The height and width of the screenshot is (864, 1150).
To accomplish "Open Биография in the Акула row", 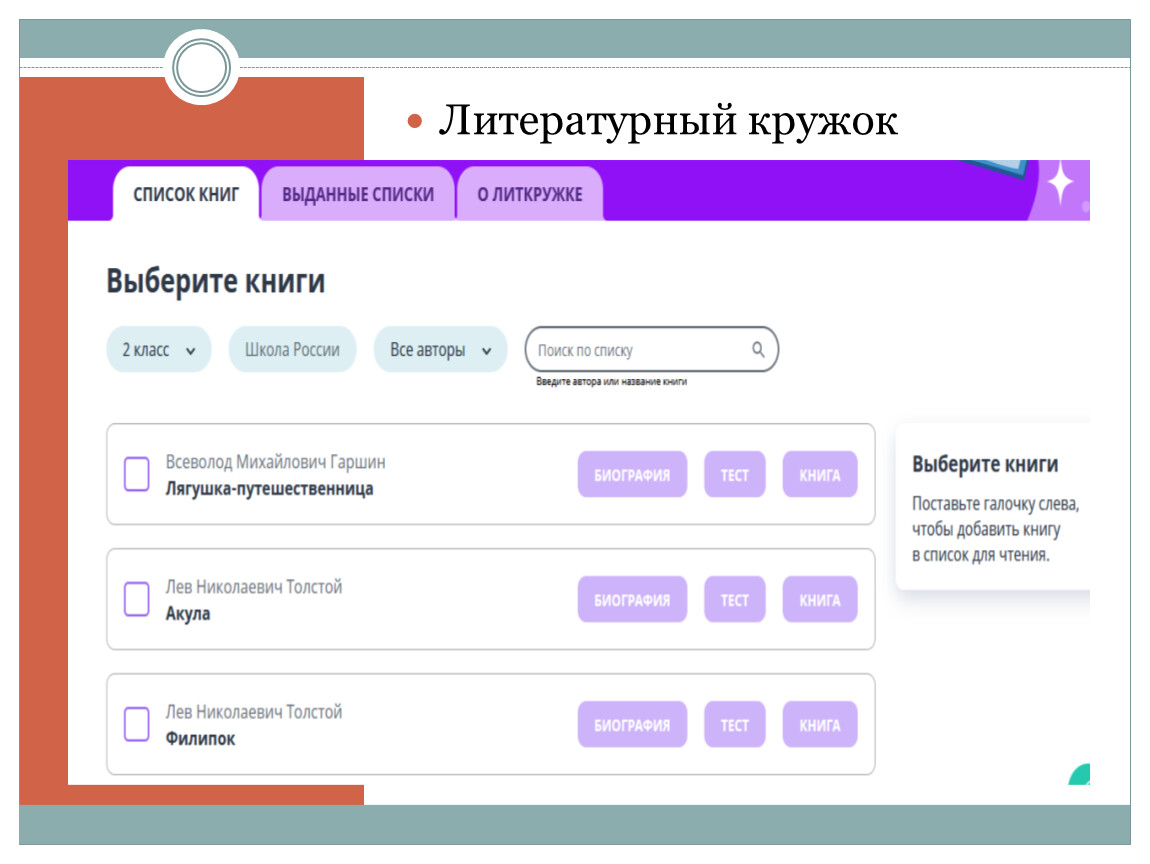I will click(x=632, y=599).
